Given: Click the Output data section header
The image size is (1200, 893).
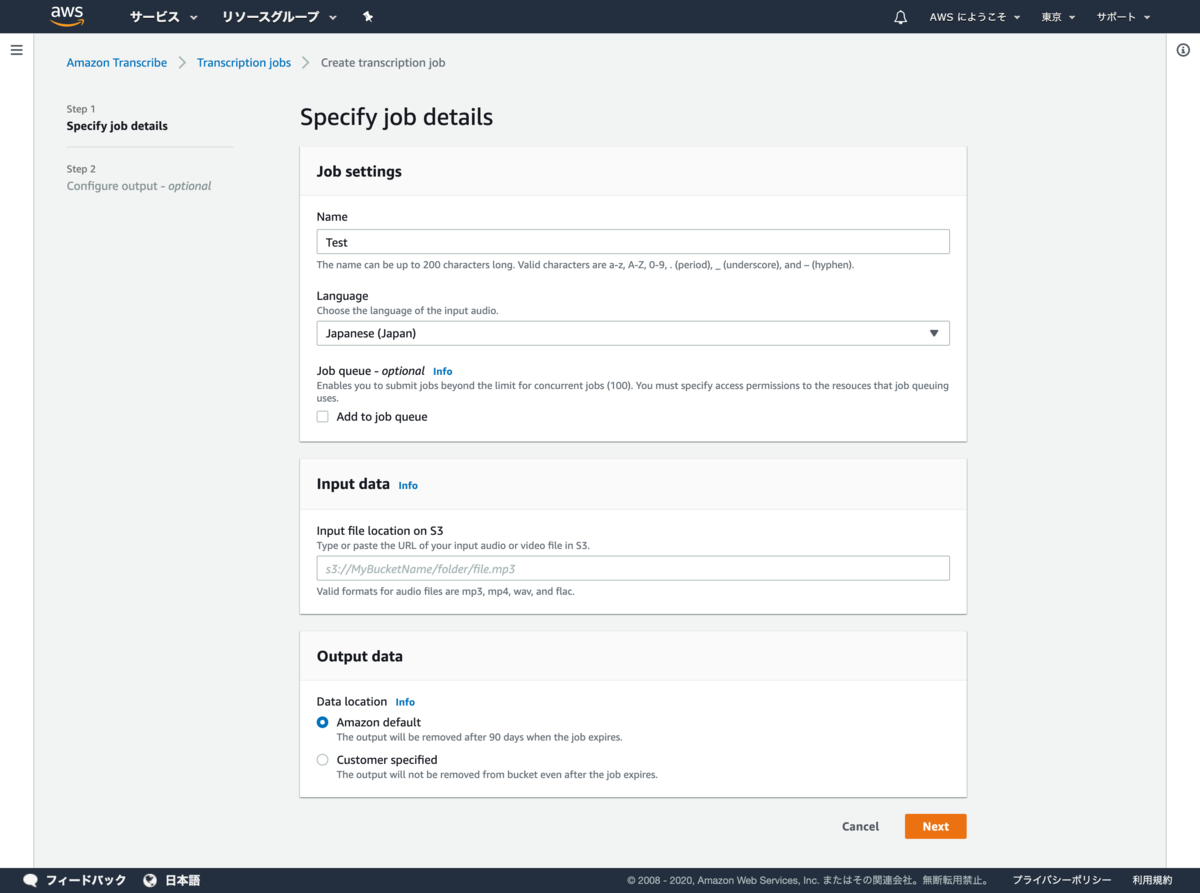Looking at the screenshot, I should tap(360, 656).
